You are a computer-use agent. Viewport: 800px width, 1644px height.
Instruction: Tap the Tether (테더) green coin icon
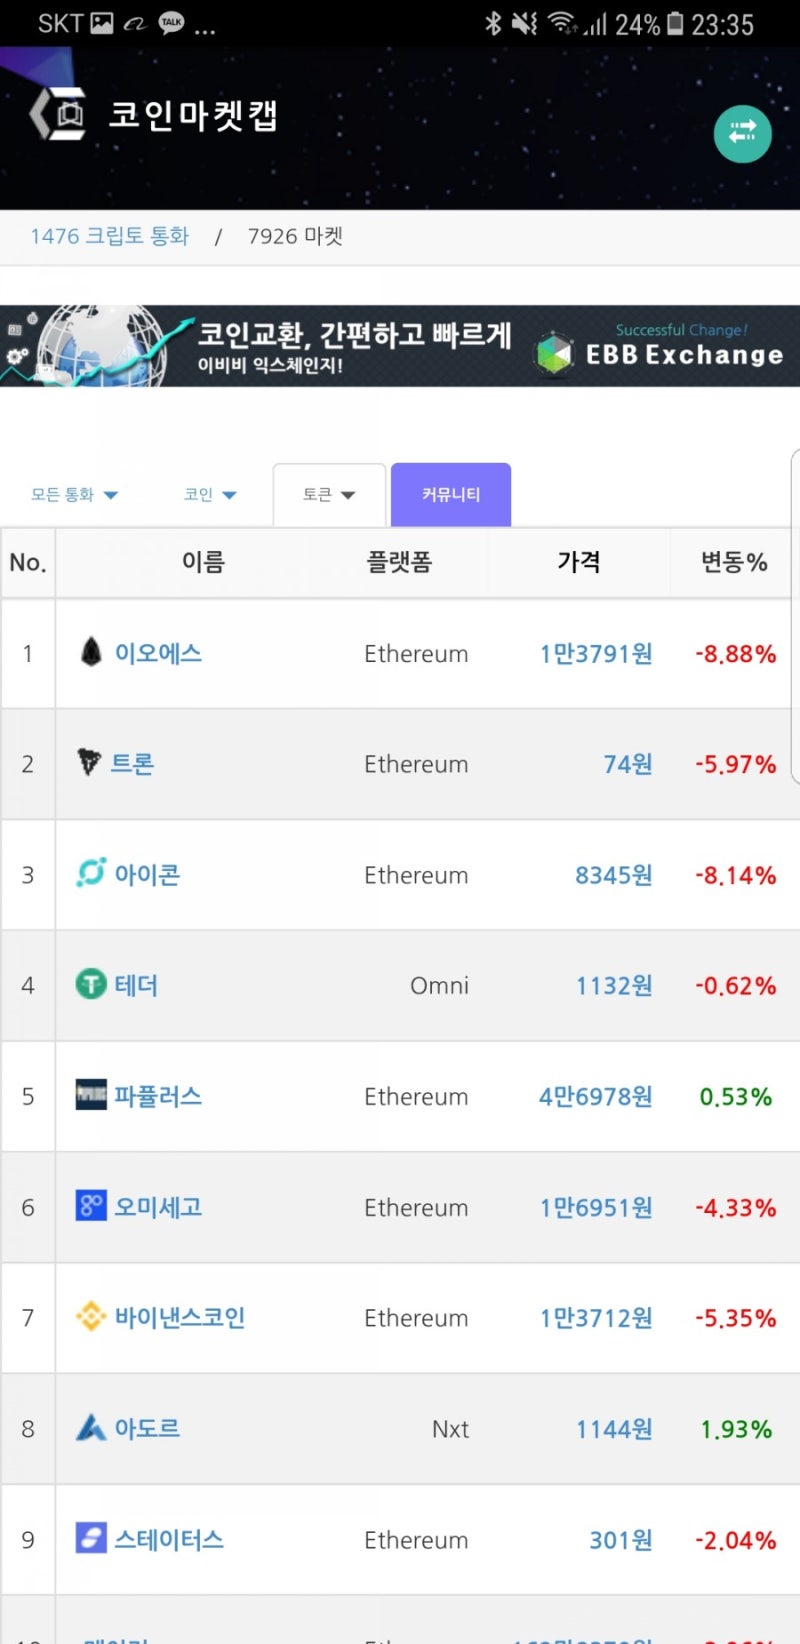click(91, 985)
